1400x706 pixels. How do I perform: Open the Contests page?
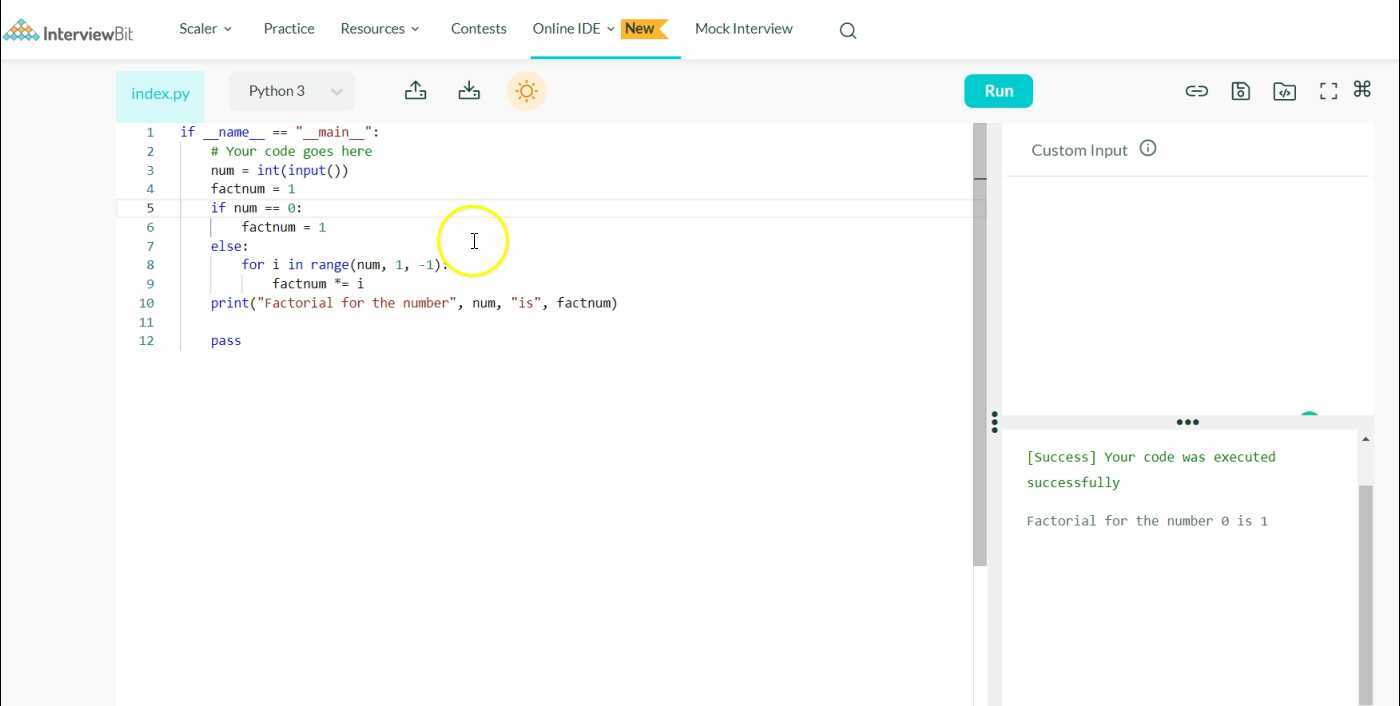click(x=478, y=28)
